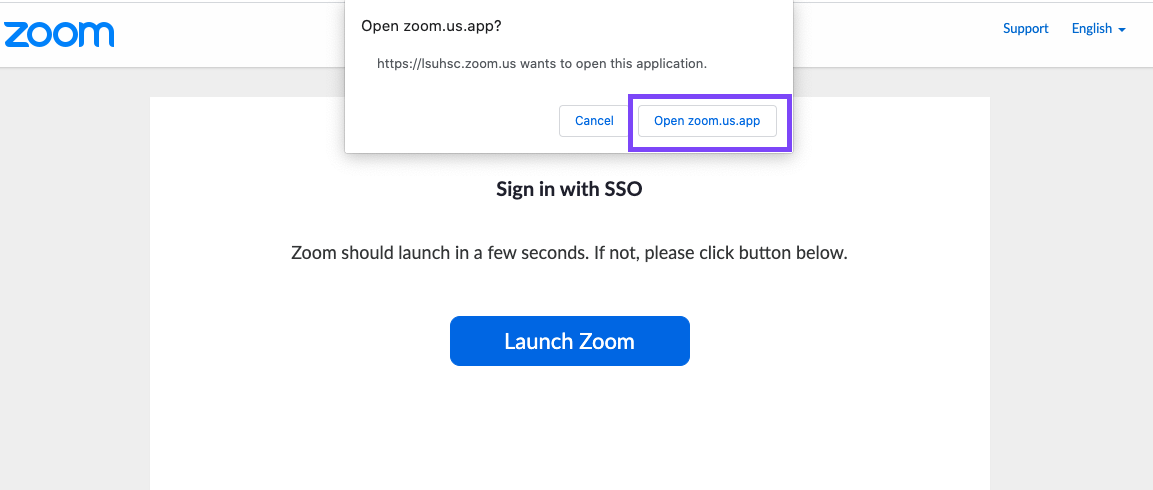
Task: Click the Zoom logo
Action: pos(59,33)
